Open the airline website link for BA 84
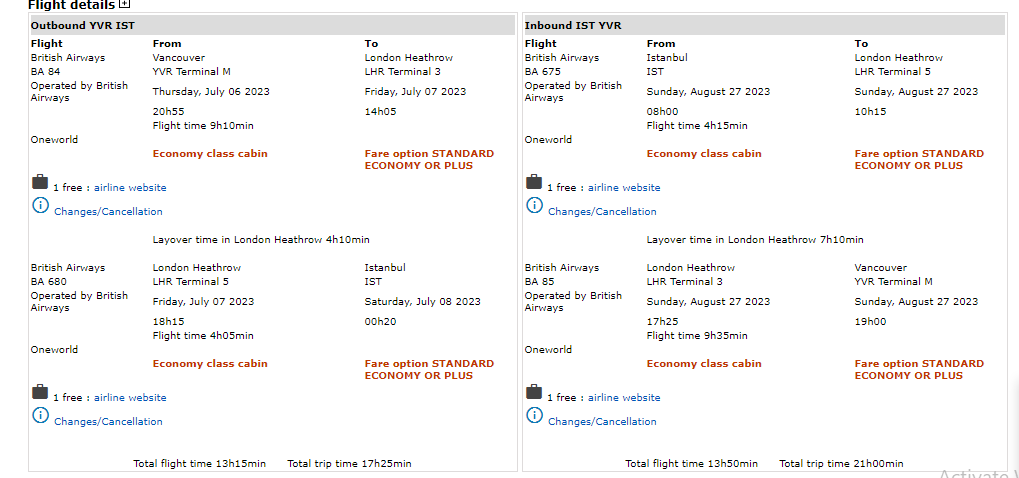Screen dimensions: 1019x478 [130, 188]
